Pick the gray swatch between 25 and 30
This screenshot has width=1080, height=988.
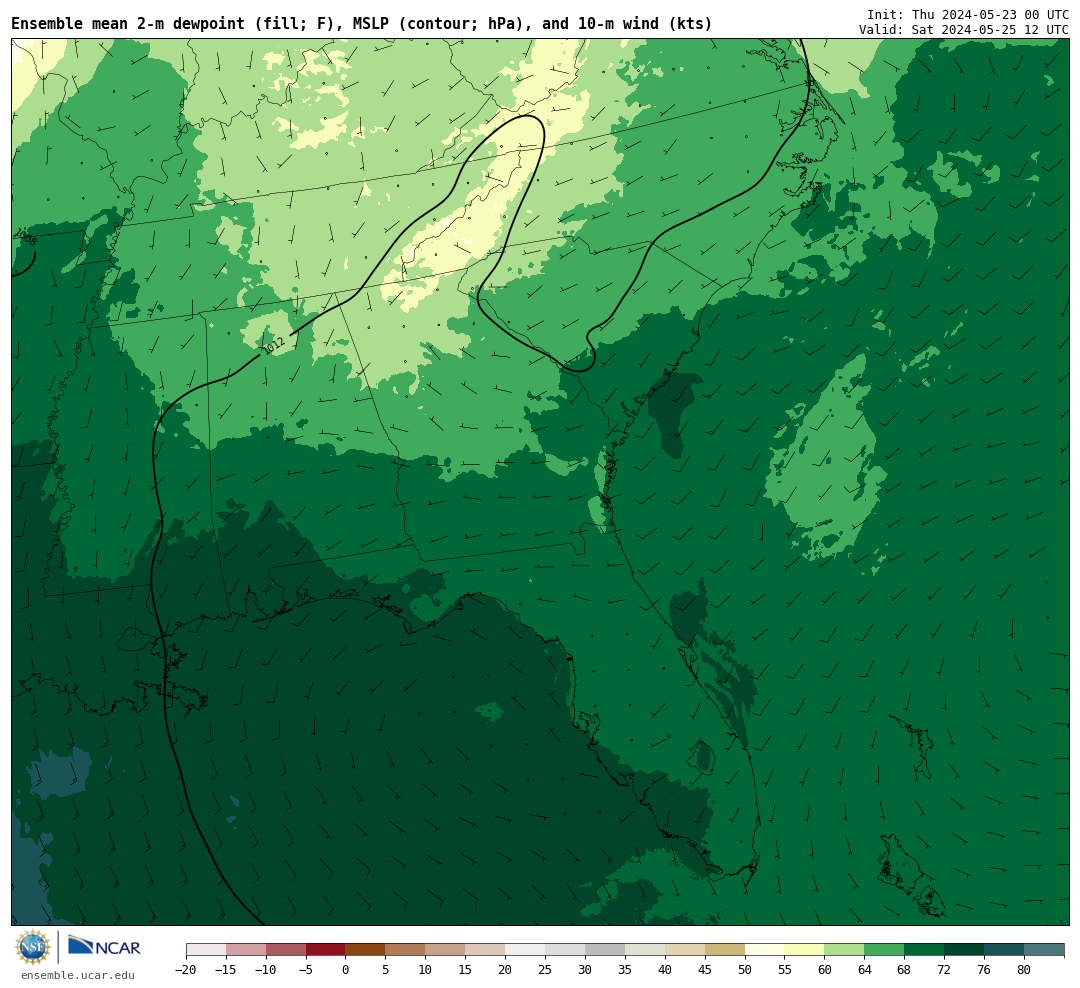(565, 949)
